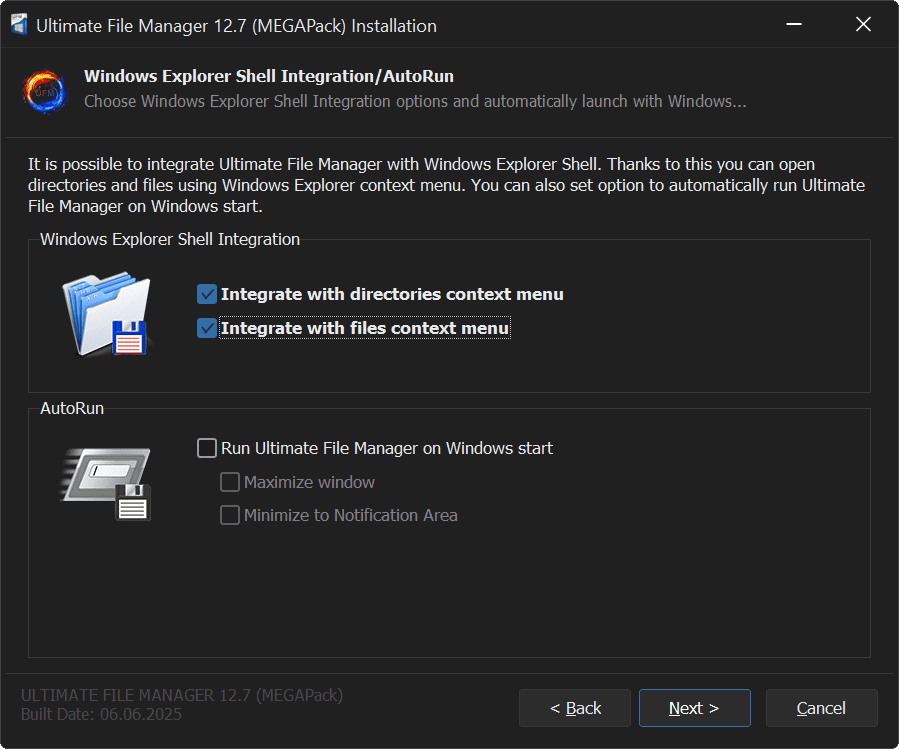Proceed by pressing the Next button

coord(694,708)
